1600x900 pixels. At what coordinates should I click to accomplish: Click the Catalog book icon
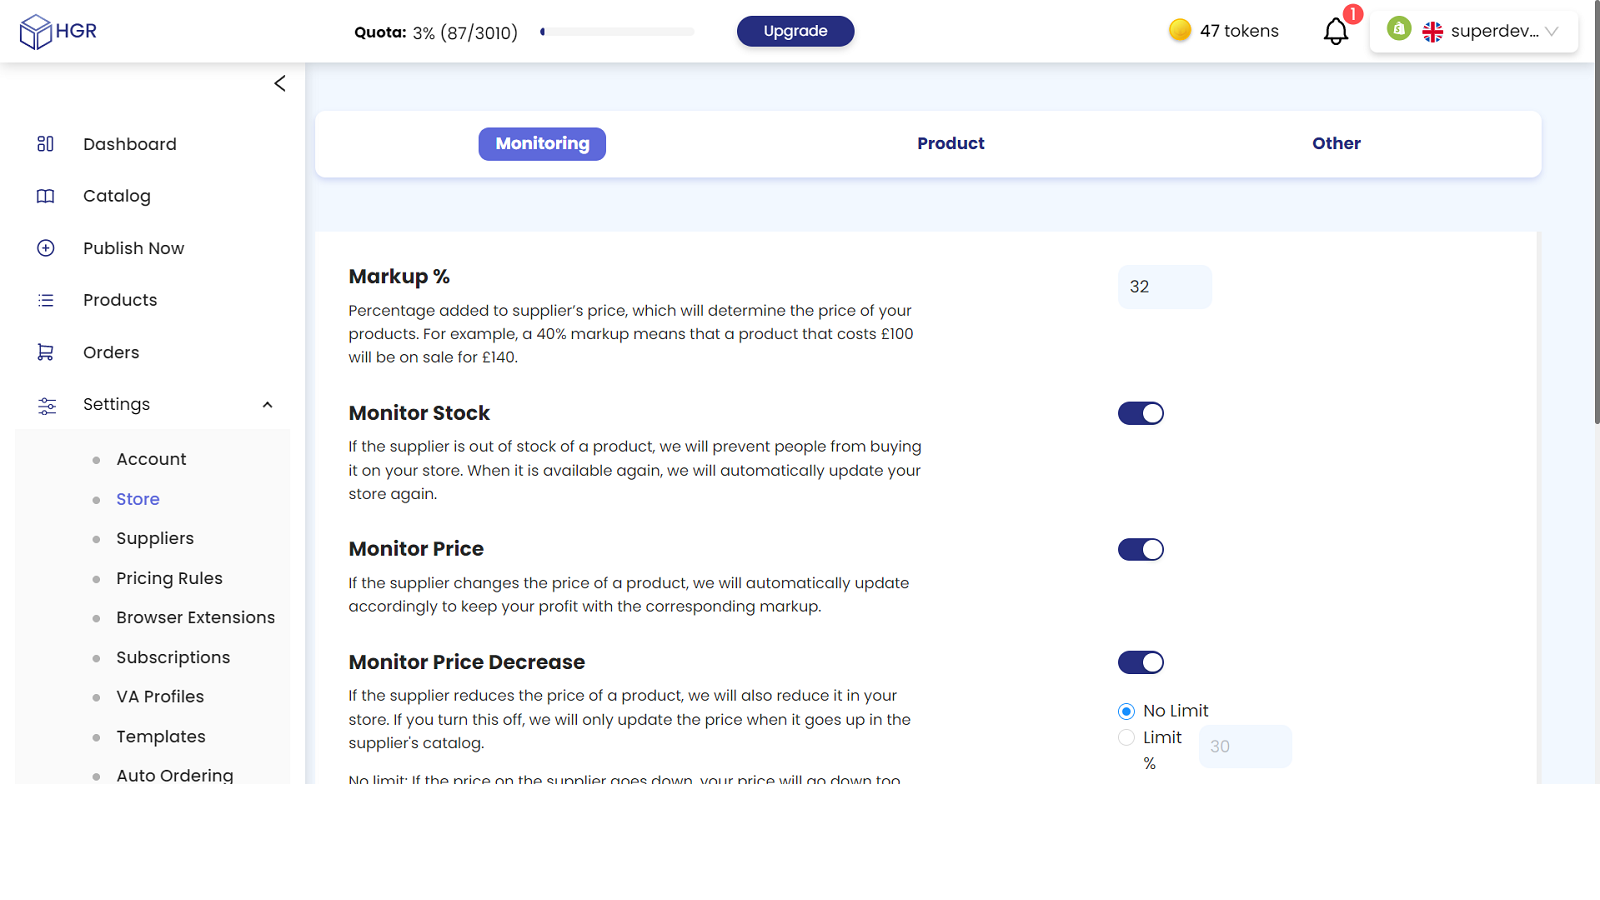(x=45, y=196)
